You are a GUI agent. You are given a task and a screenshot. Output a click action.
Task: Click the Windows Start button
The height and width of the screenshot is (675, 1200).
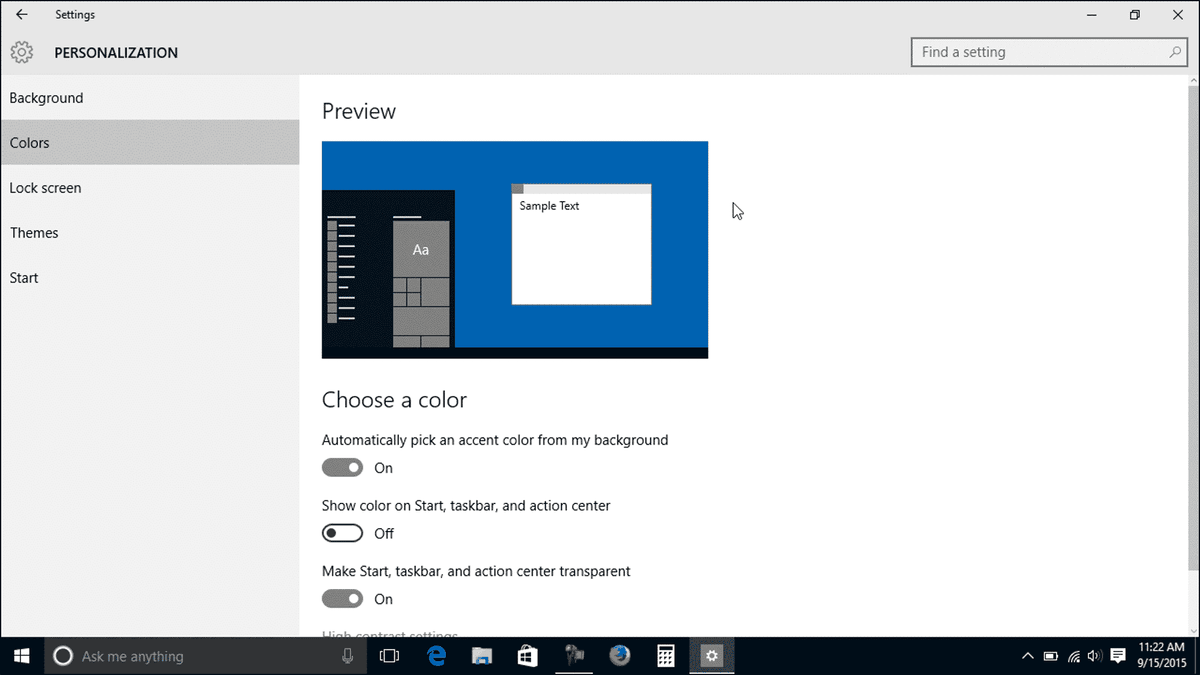tap(22, 656)
